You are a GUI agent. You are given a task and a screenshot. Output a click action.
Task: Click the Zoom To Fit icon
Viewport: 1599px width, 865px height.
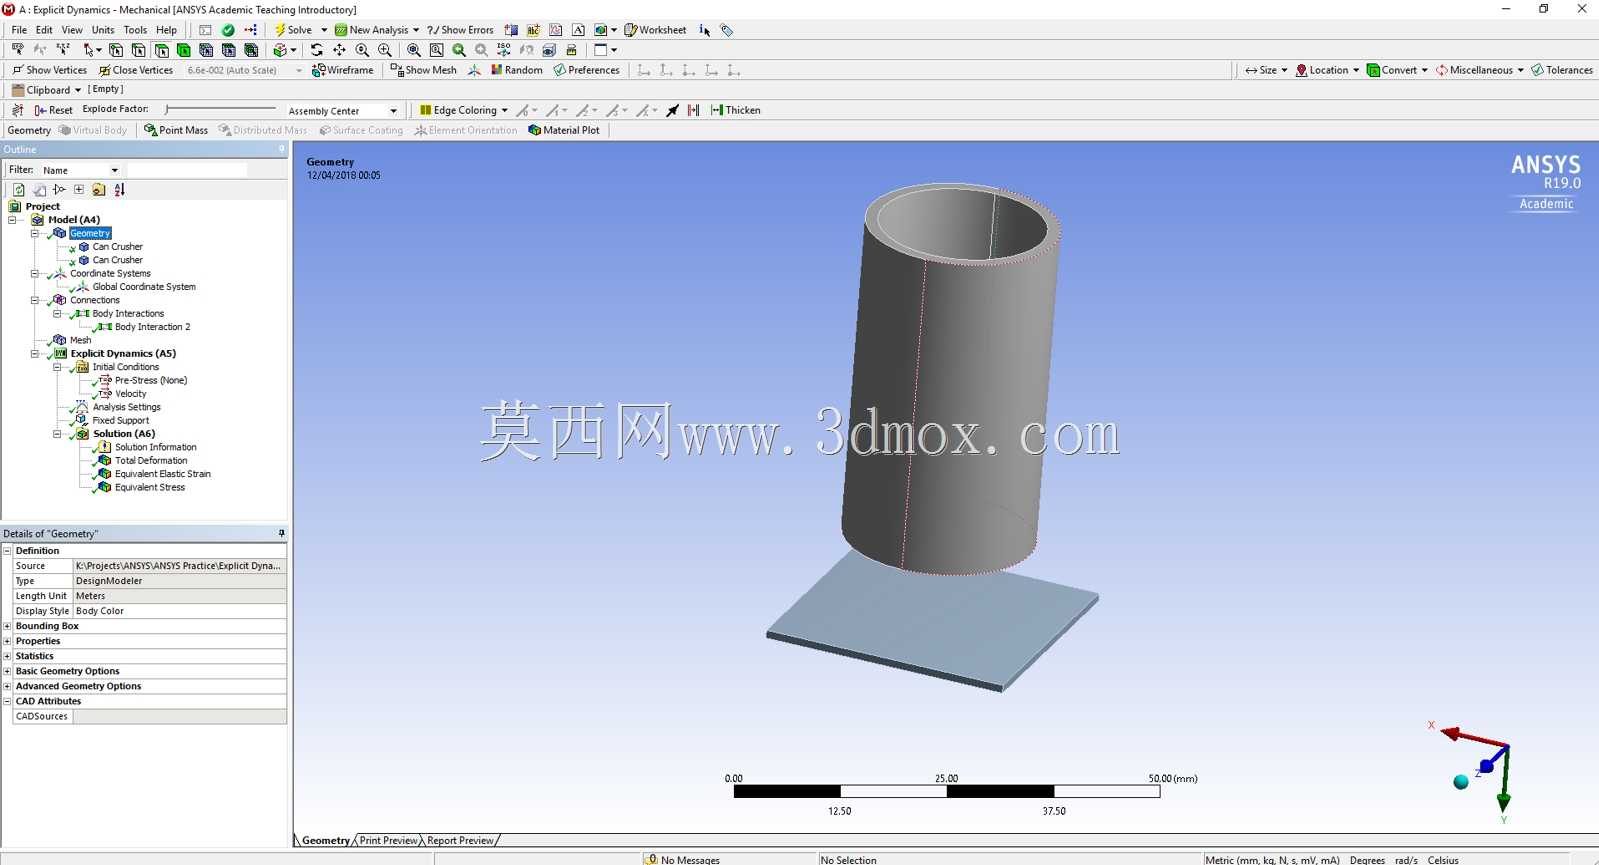click(x=413, y=50)
